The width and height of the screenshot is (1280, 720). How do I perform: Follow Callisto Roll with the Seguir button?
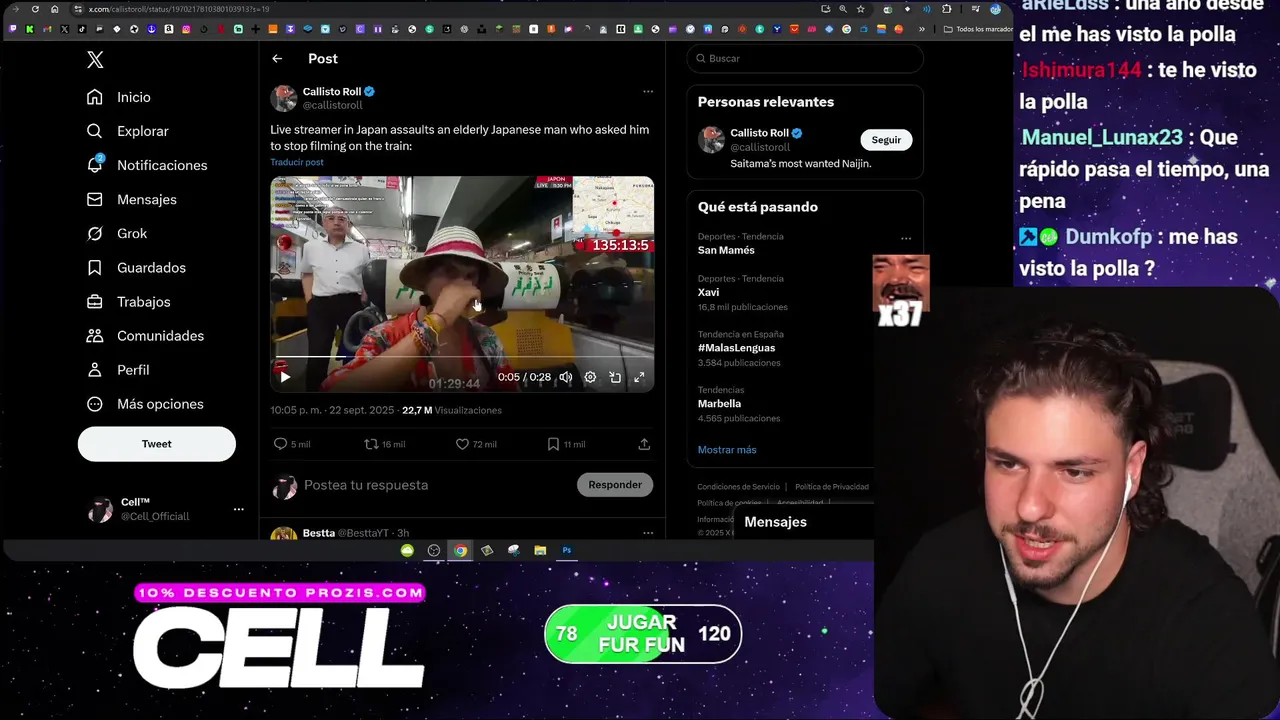point(886,140)
